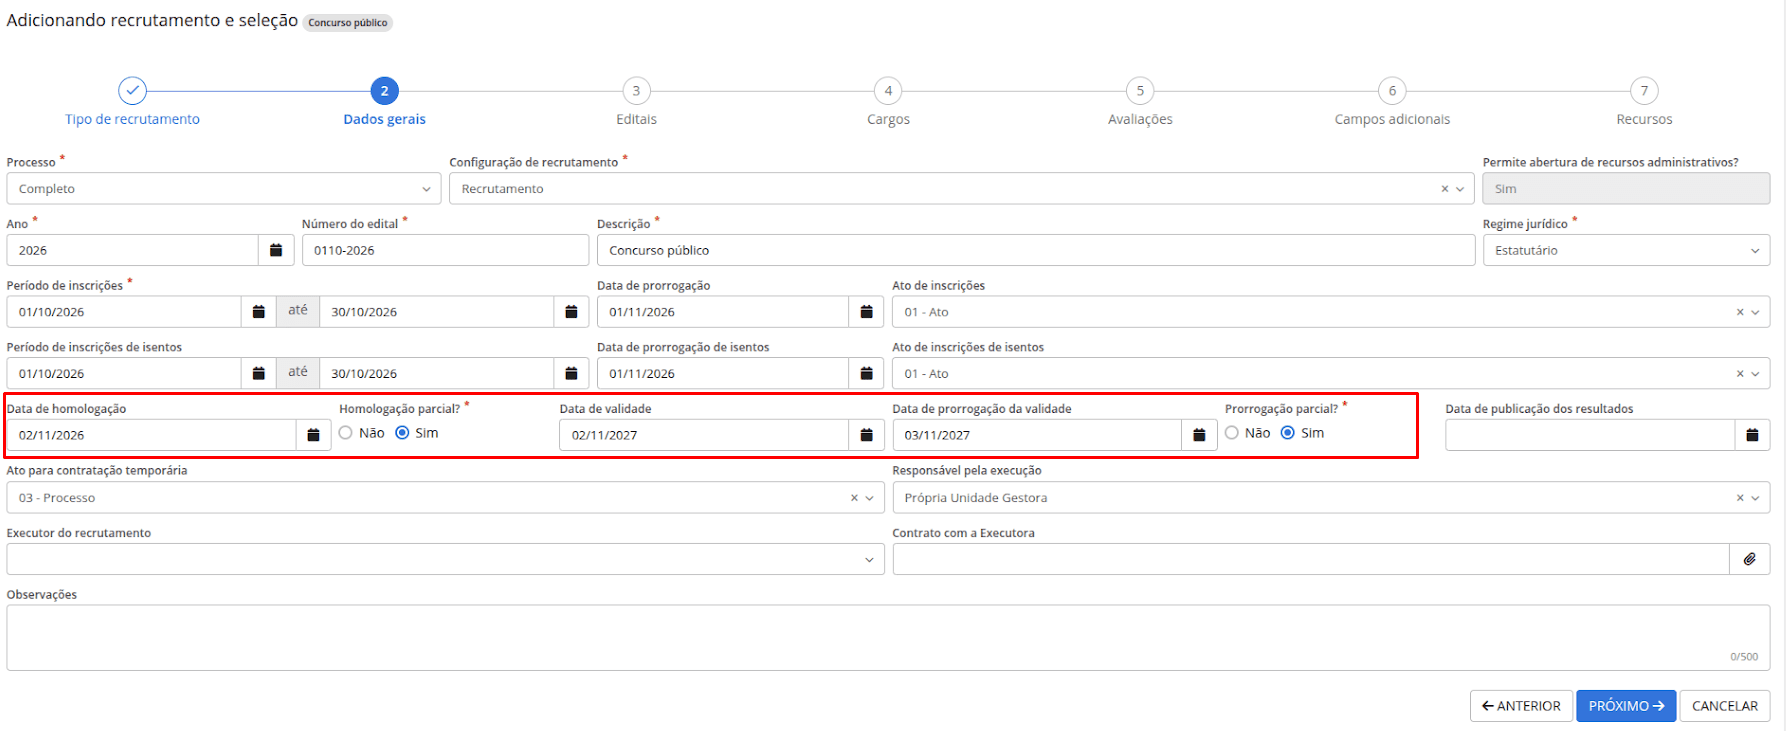Click the Observações text area

click(x=888, y=638)
